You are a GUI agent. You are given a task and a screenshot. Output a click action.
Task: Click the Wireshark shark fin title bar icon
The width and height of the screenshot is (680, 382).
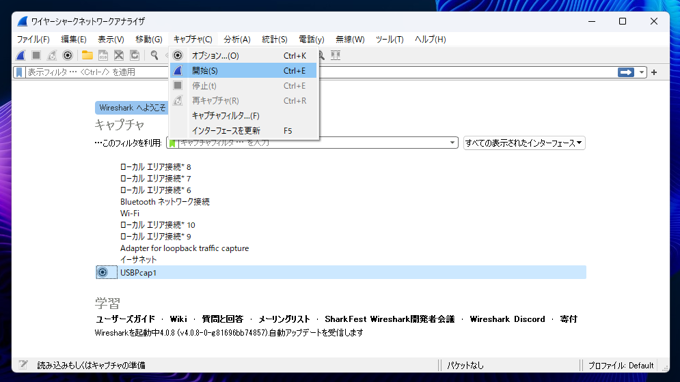(x=23, y=21)
